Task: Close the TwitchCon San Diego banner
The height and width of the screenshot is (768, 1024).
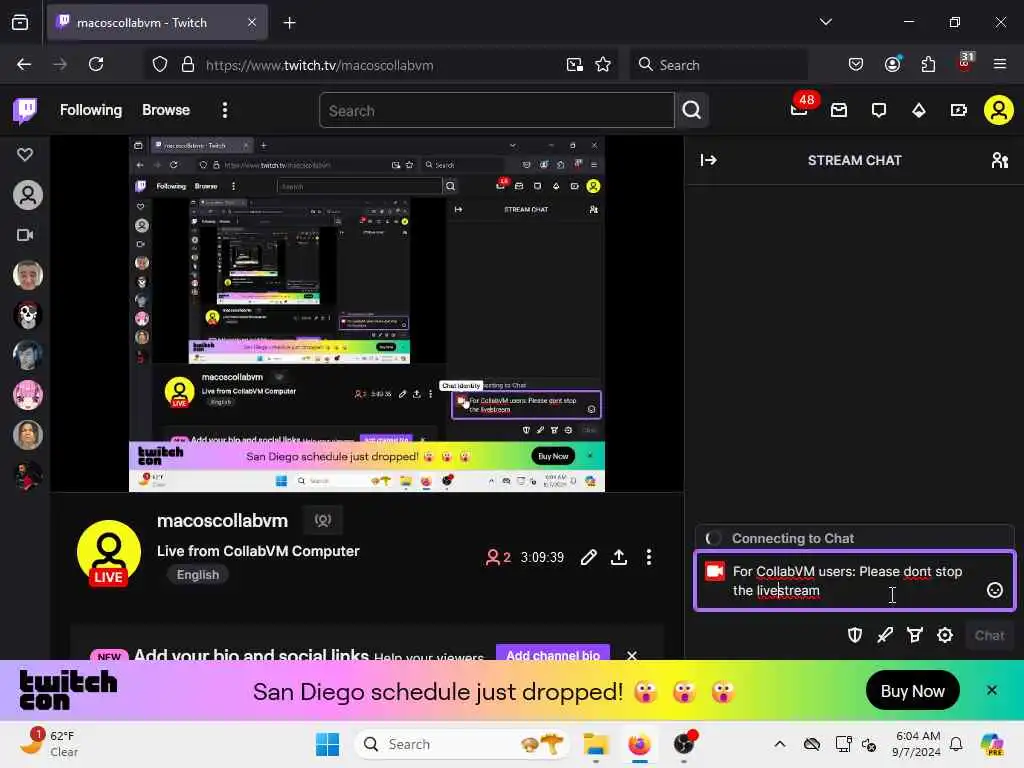Action: click(x=991, y=690)
